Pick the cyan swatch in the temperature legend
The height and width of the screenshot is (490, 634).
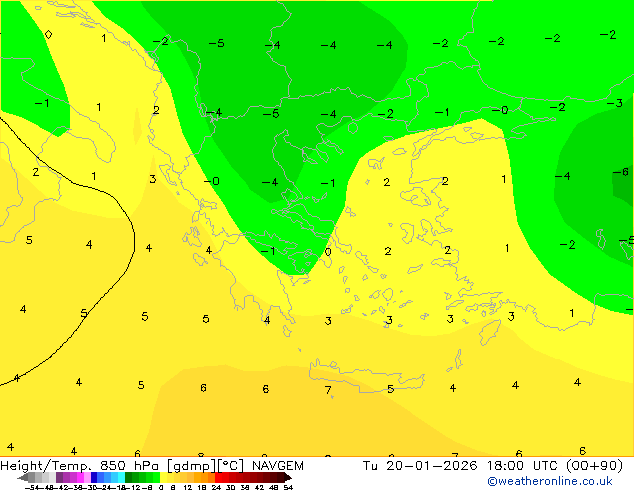[121, 477]
